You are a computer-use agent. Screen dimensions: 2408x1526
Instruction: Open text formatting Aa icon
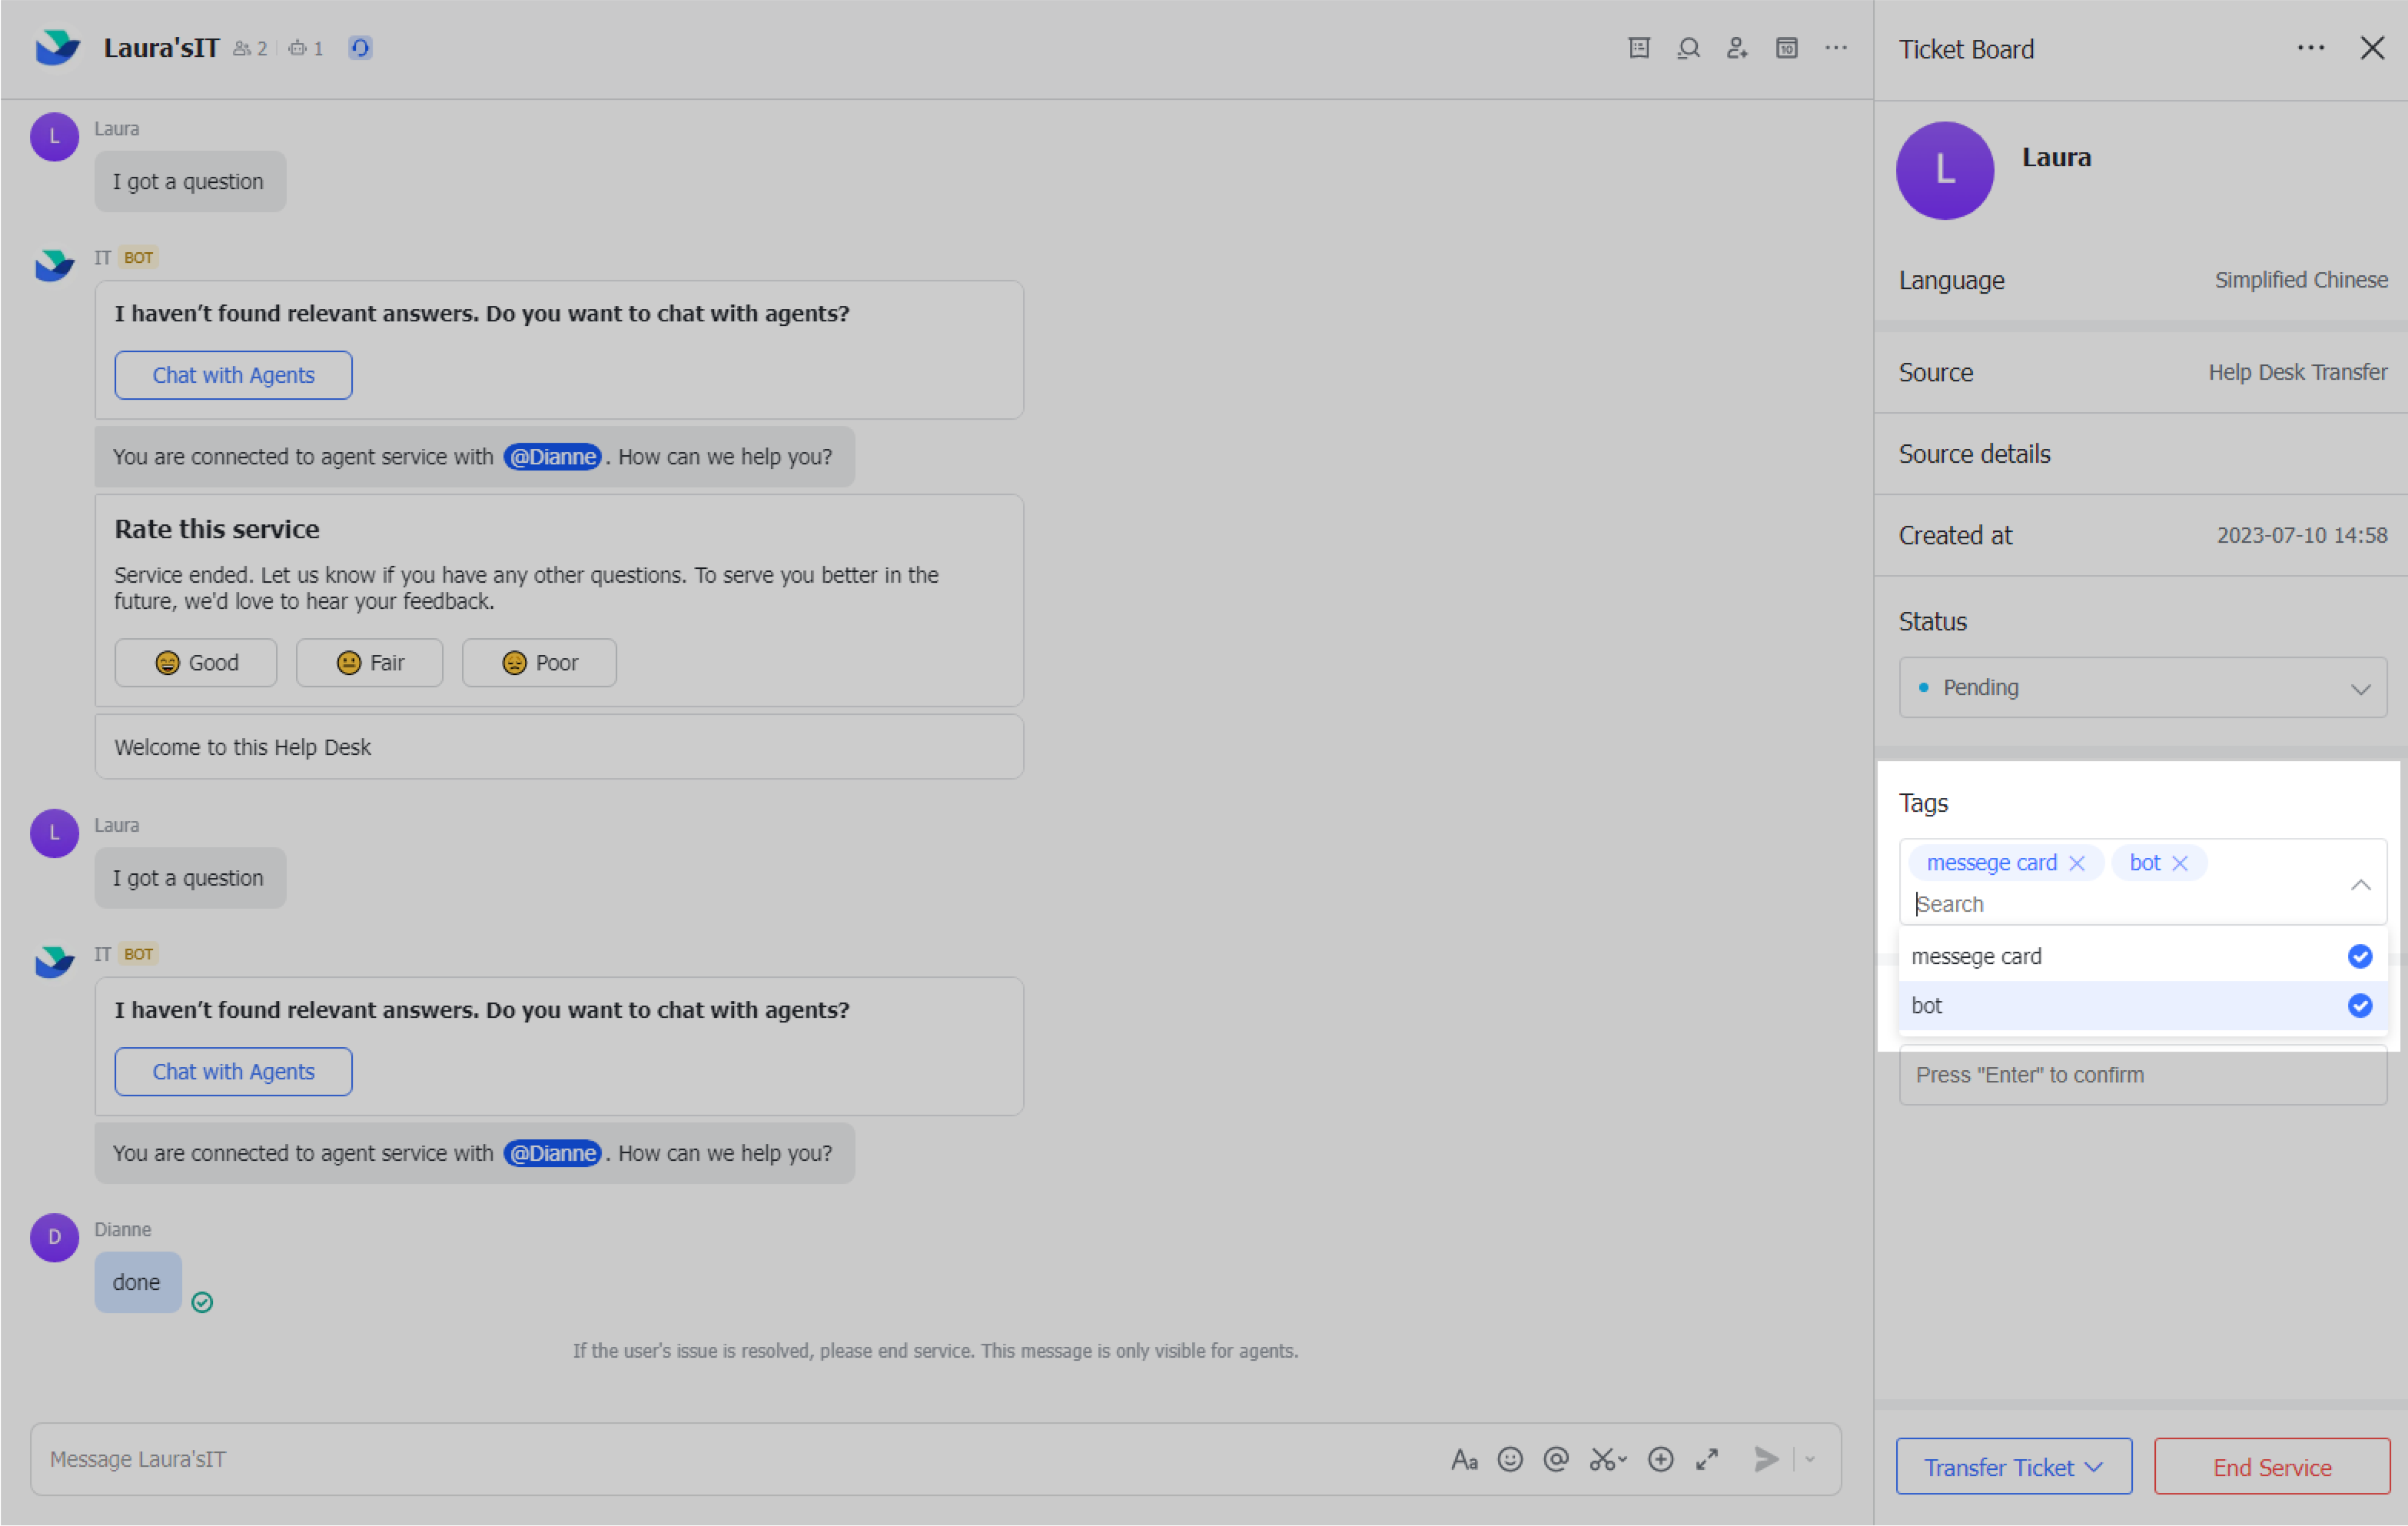(x=1464, y=1459)
